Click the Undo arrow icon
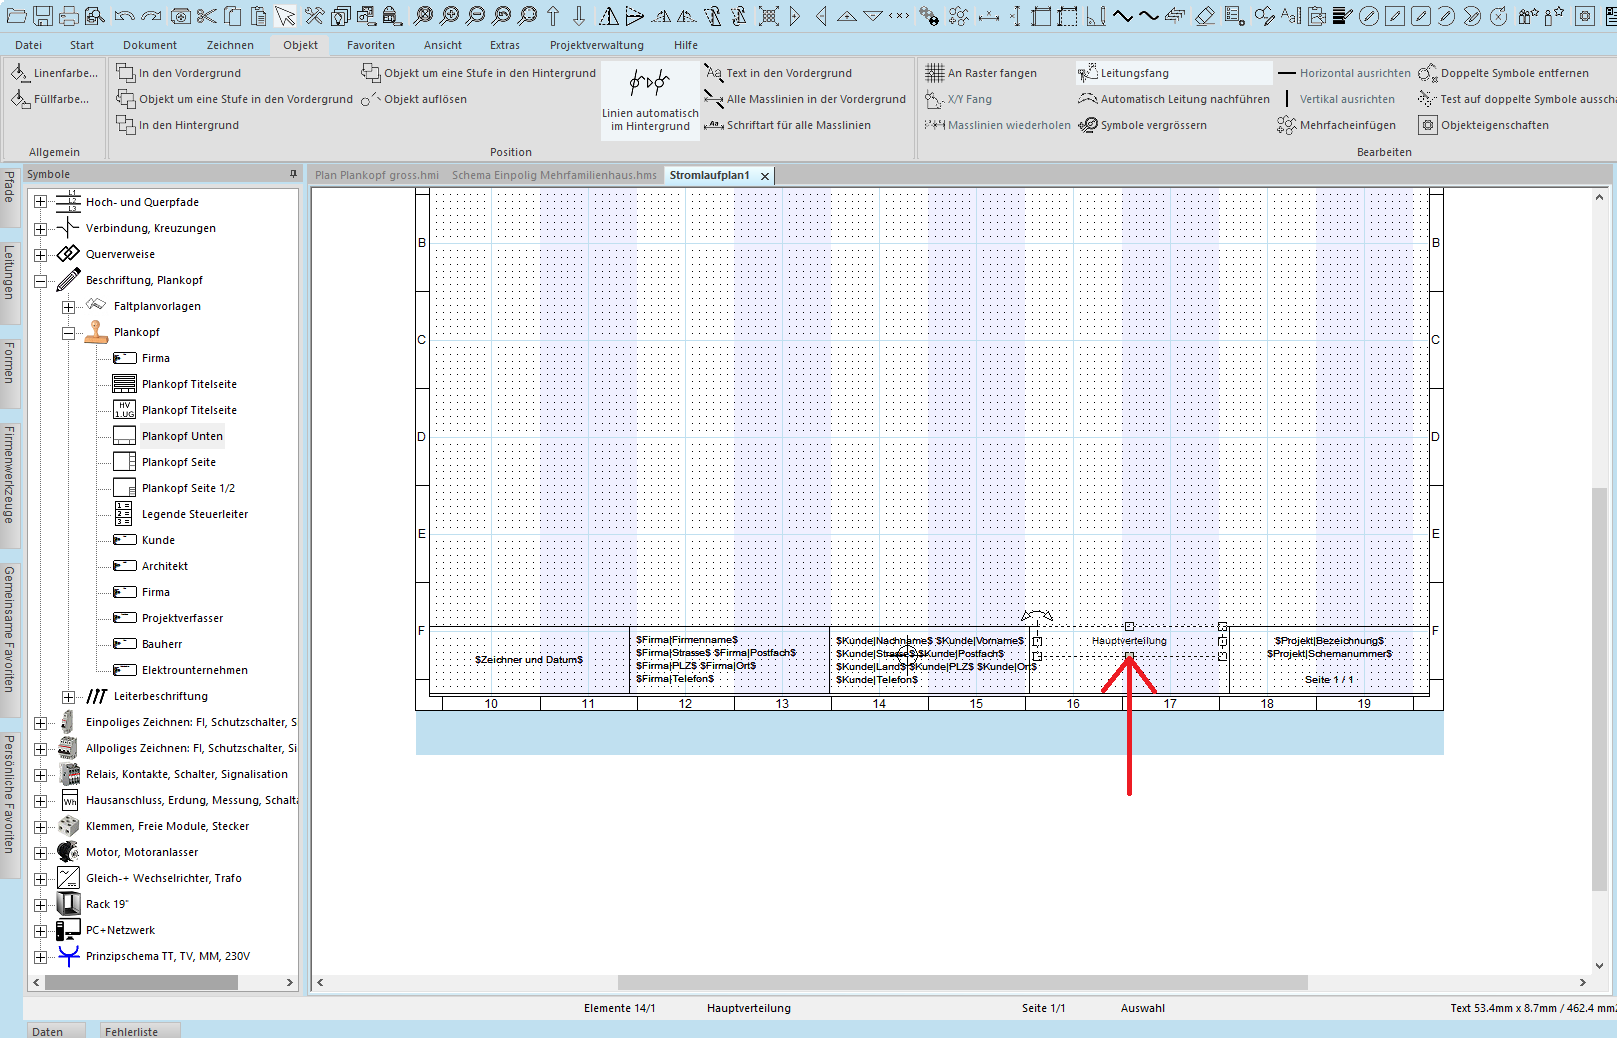1617x1038 pixels. (124, 16)
